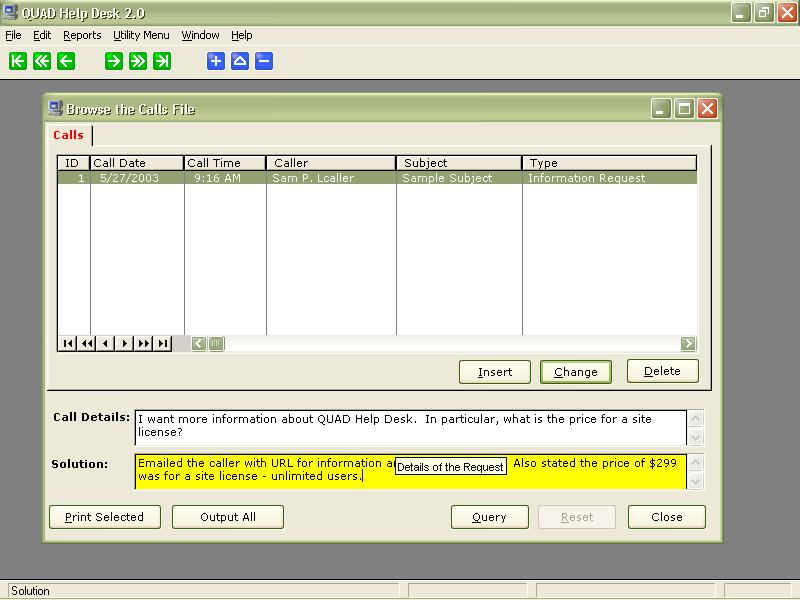Click Solution field scrollbar up arrow

tap(695, 463)
